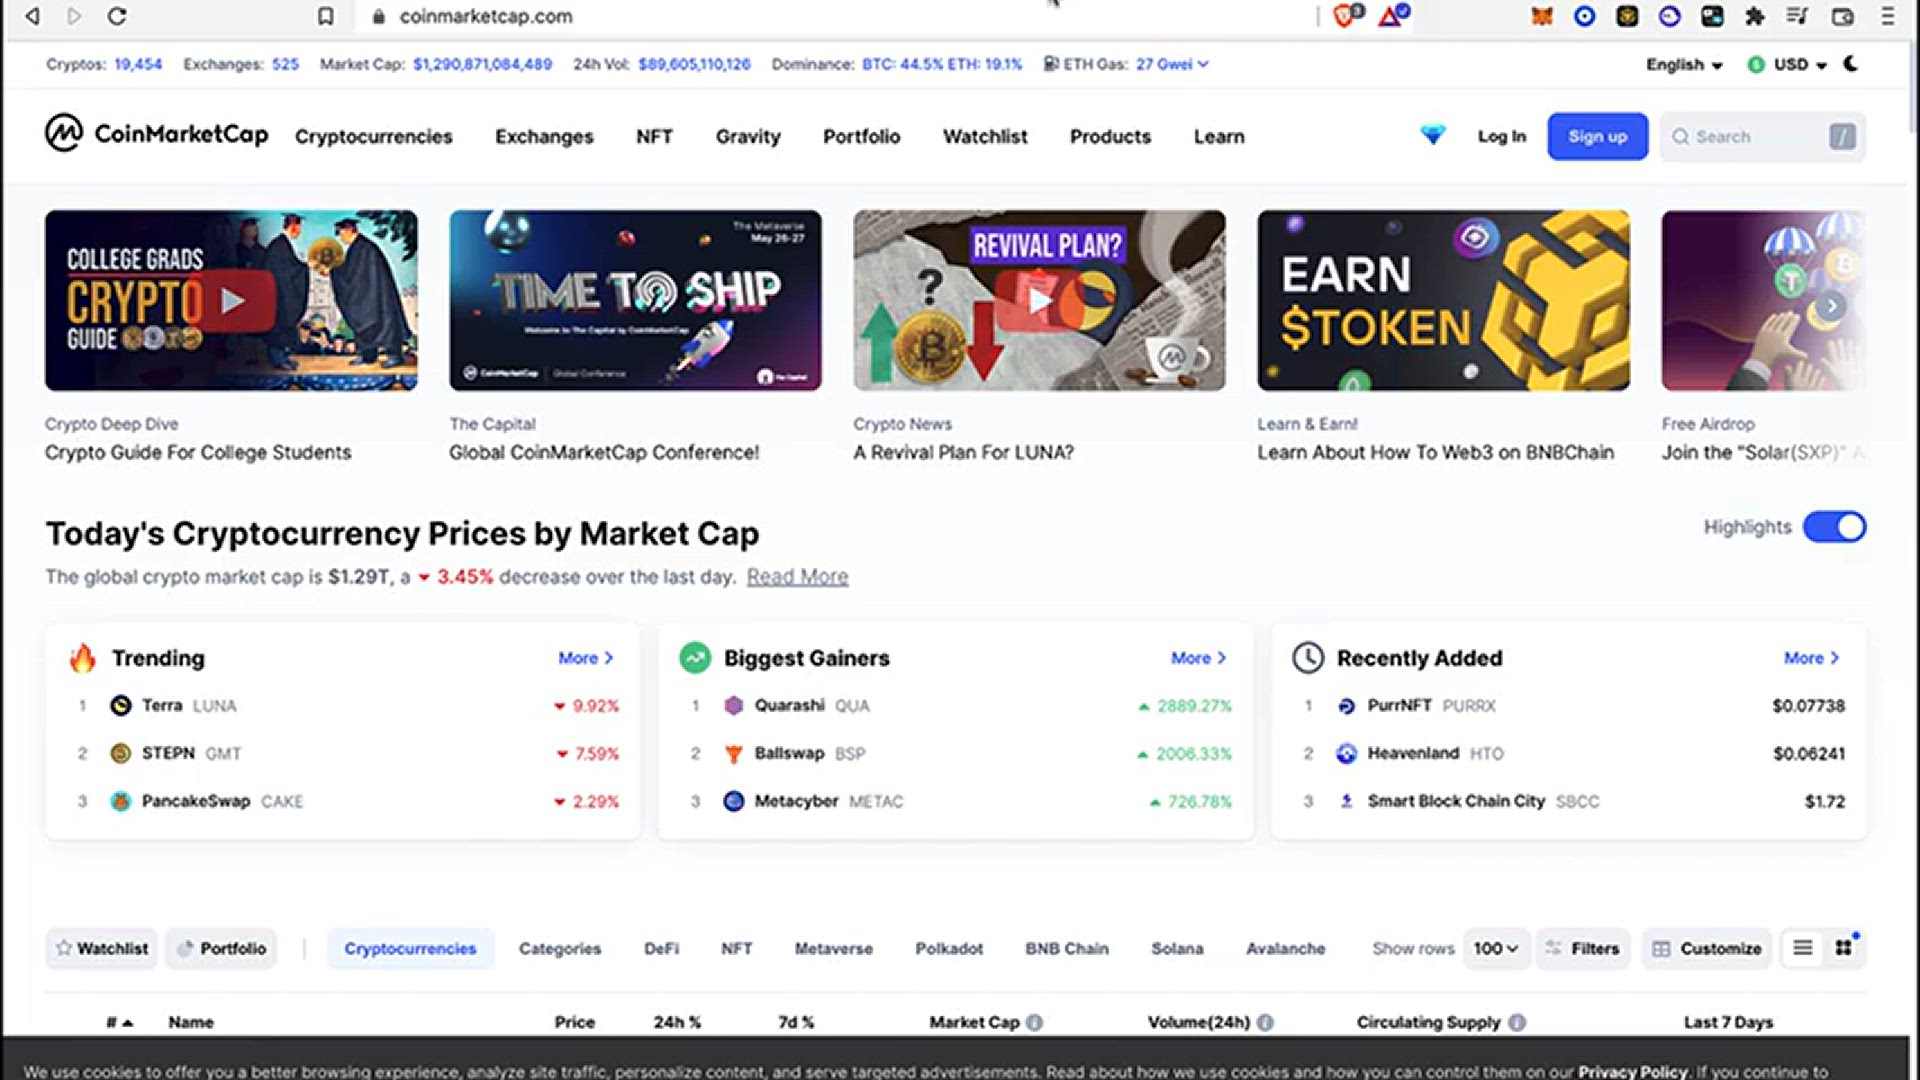Screen dimensions: 1920x1080
Task: Switch to grid view layout icon
Action: [1843, 948]
